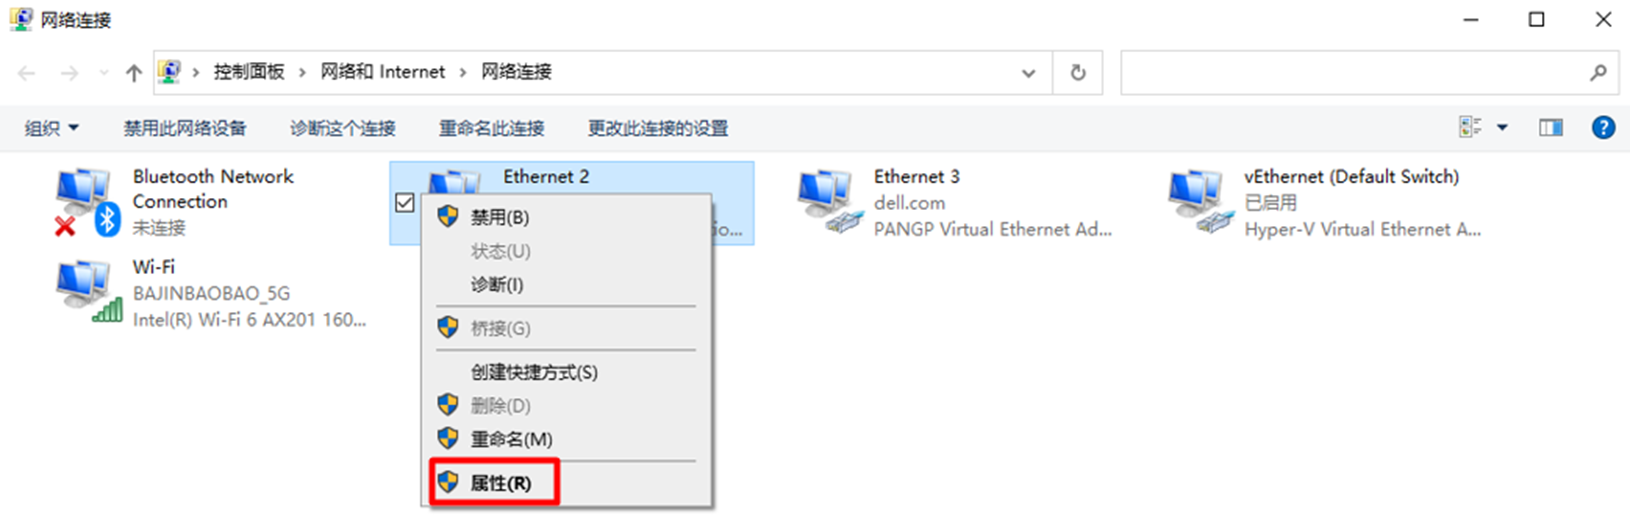1630x519 pixels.
Task: Expand the 组织 dropdown menu
Action: tap(52, 128)
